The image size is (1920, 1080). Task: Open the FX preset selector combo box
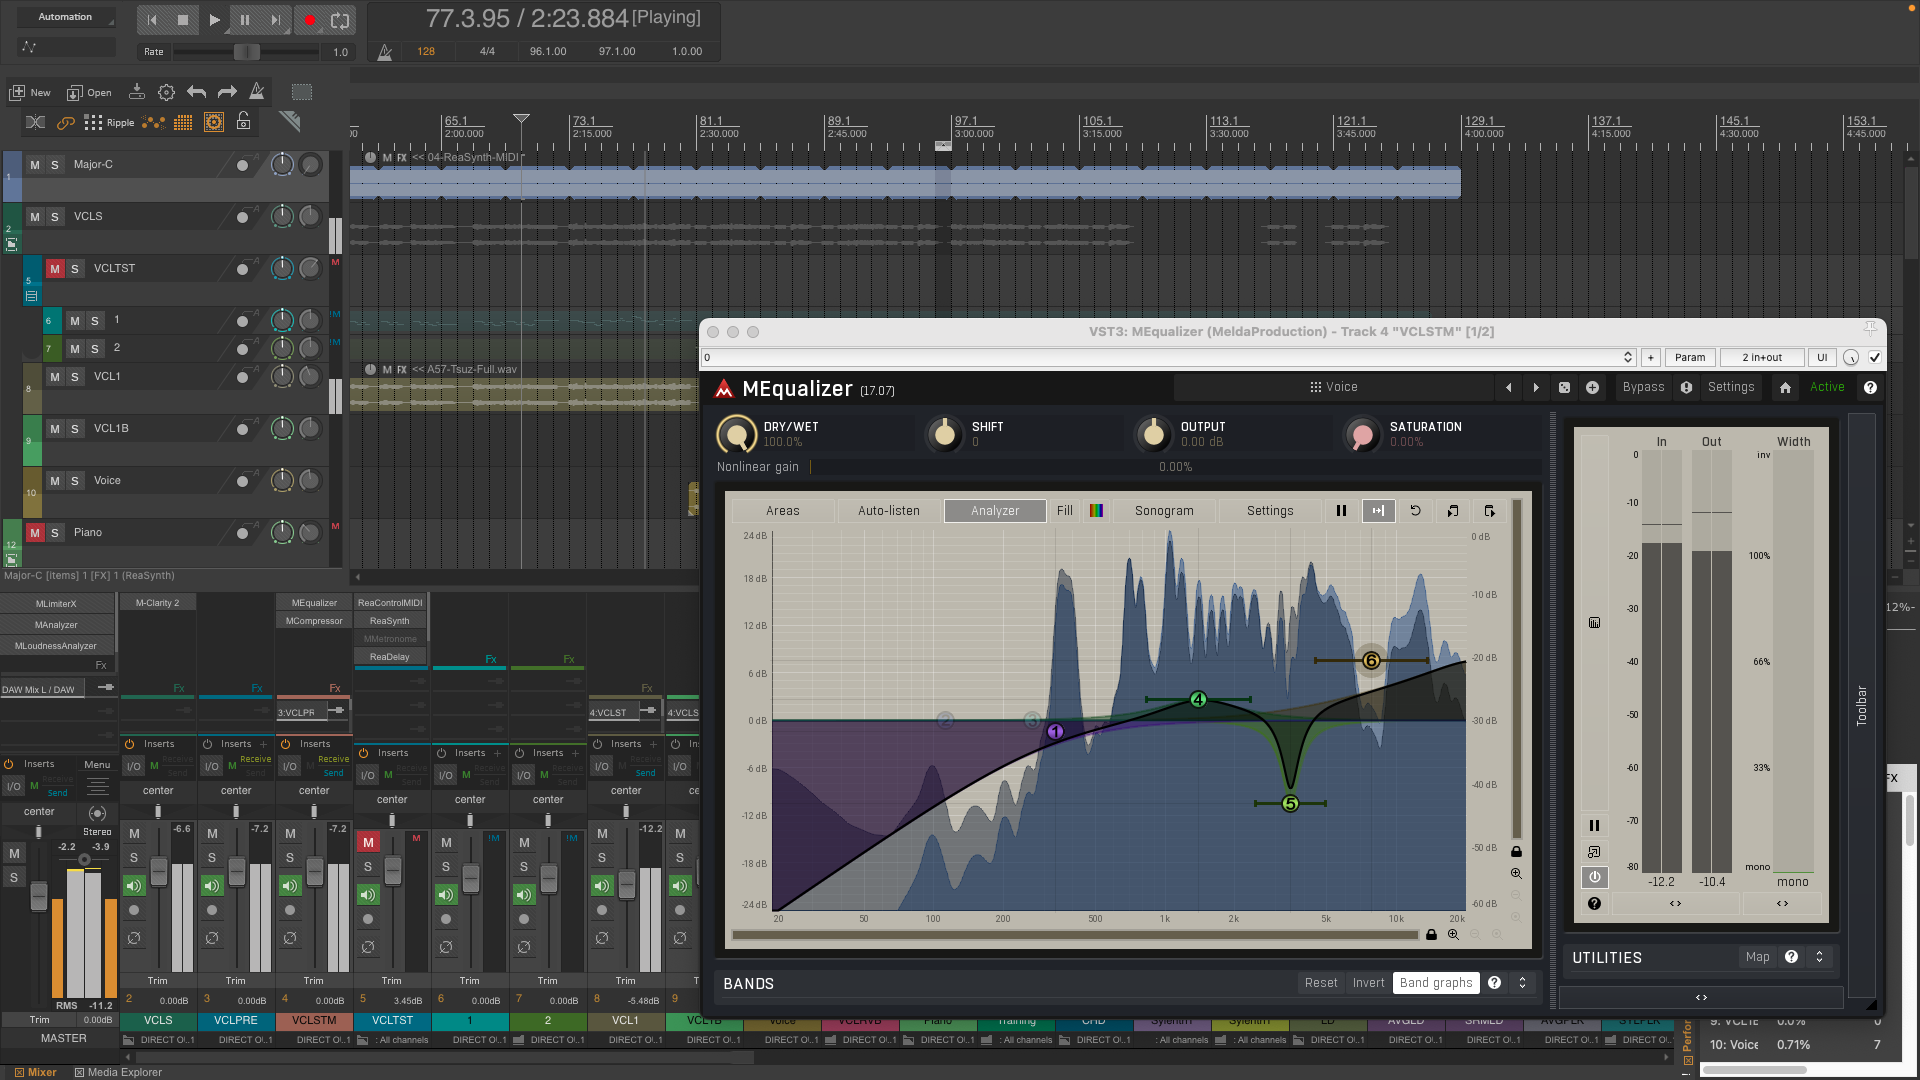tap(1167, 358)
